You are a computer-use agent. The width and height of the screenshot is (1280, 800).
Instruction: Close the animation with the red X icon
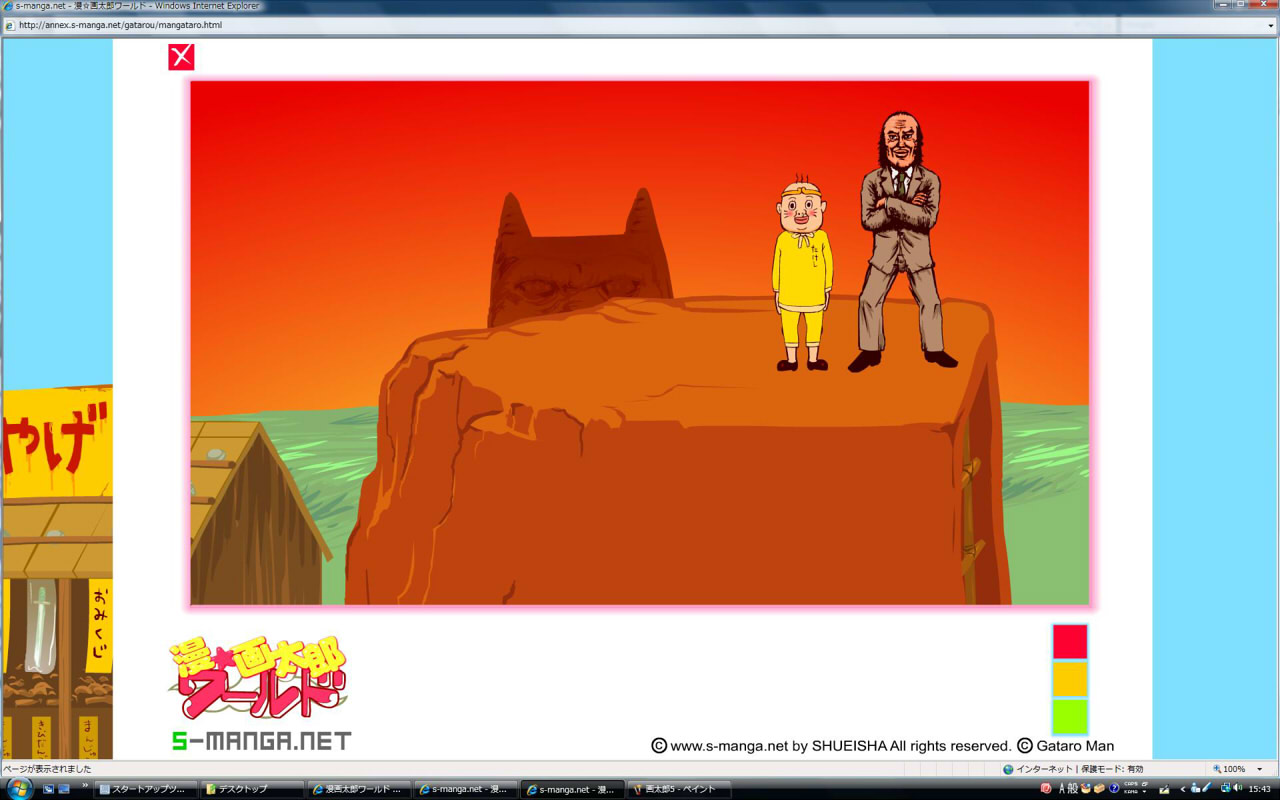click(x=181, y=57)
